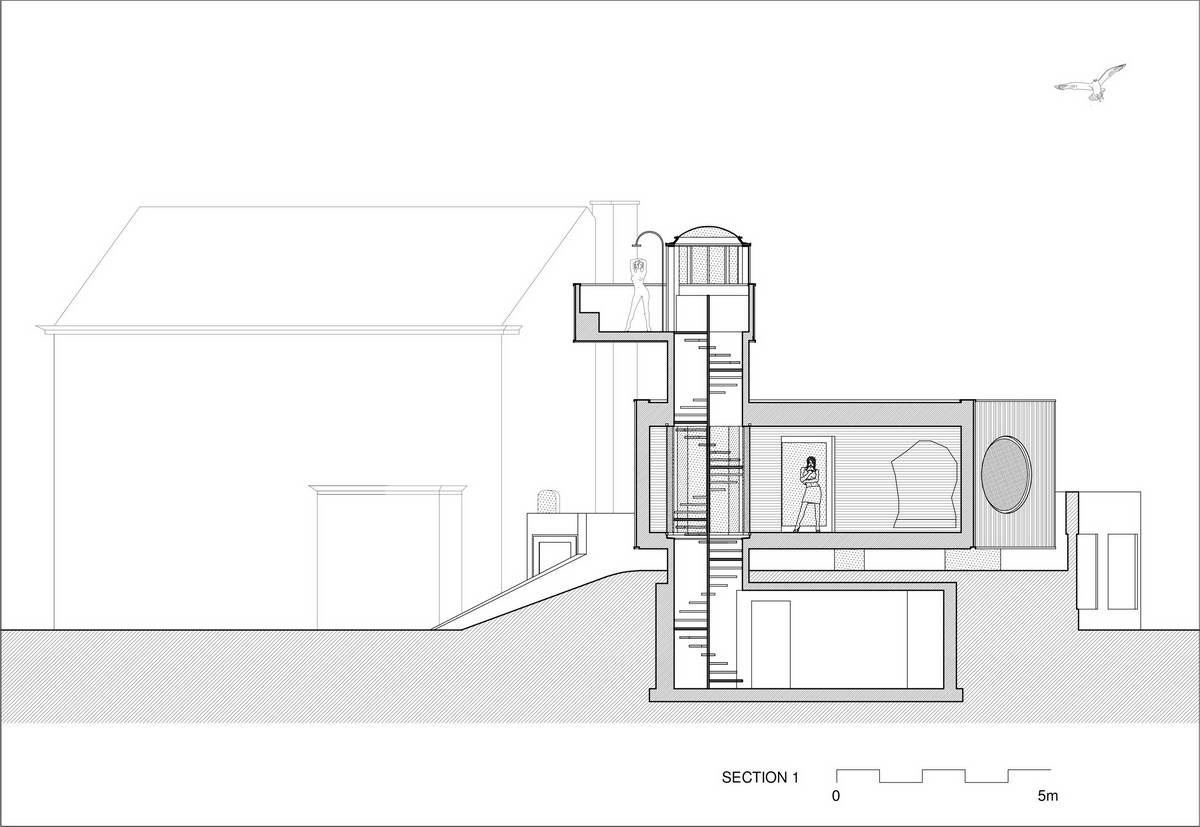
Task: Click the basement room door outline
Action: (771, 643)
